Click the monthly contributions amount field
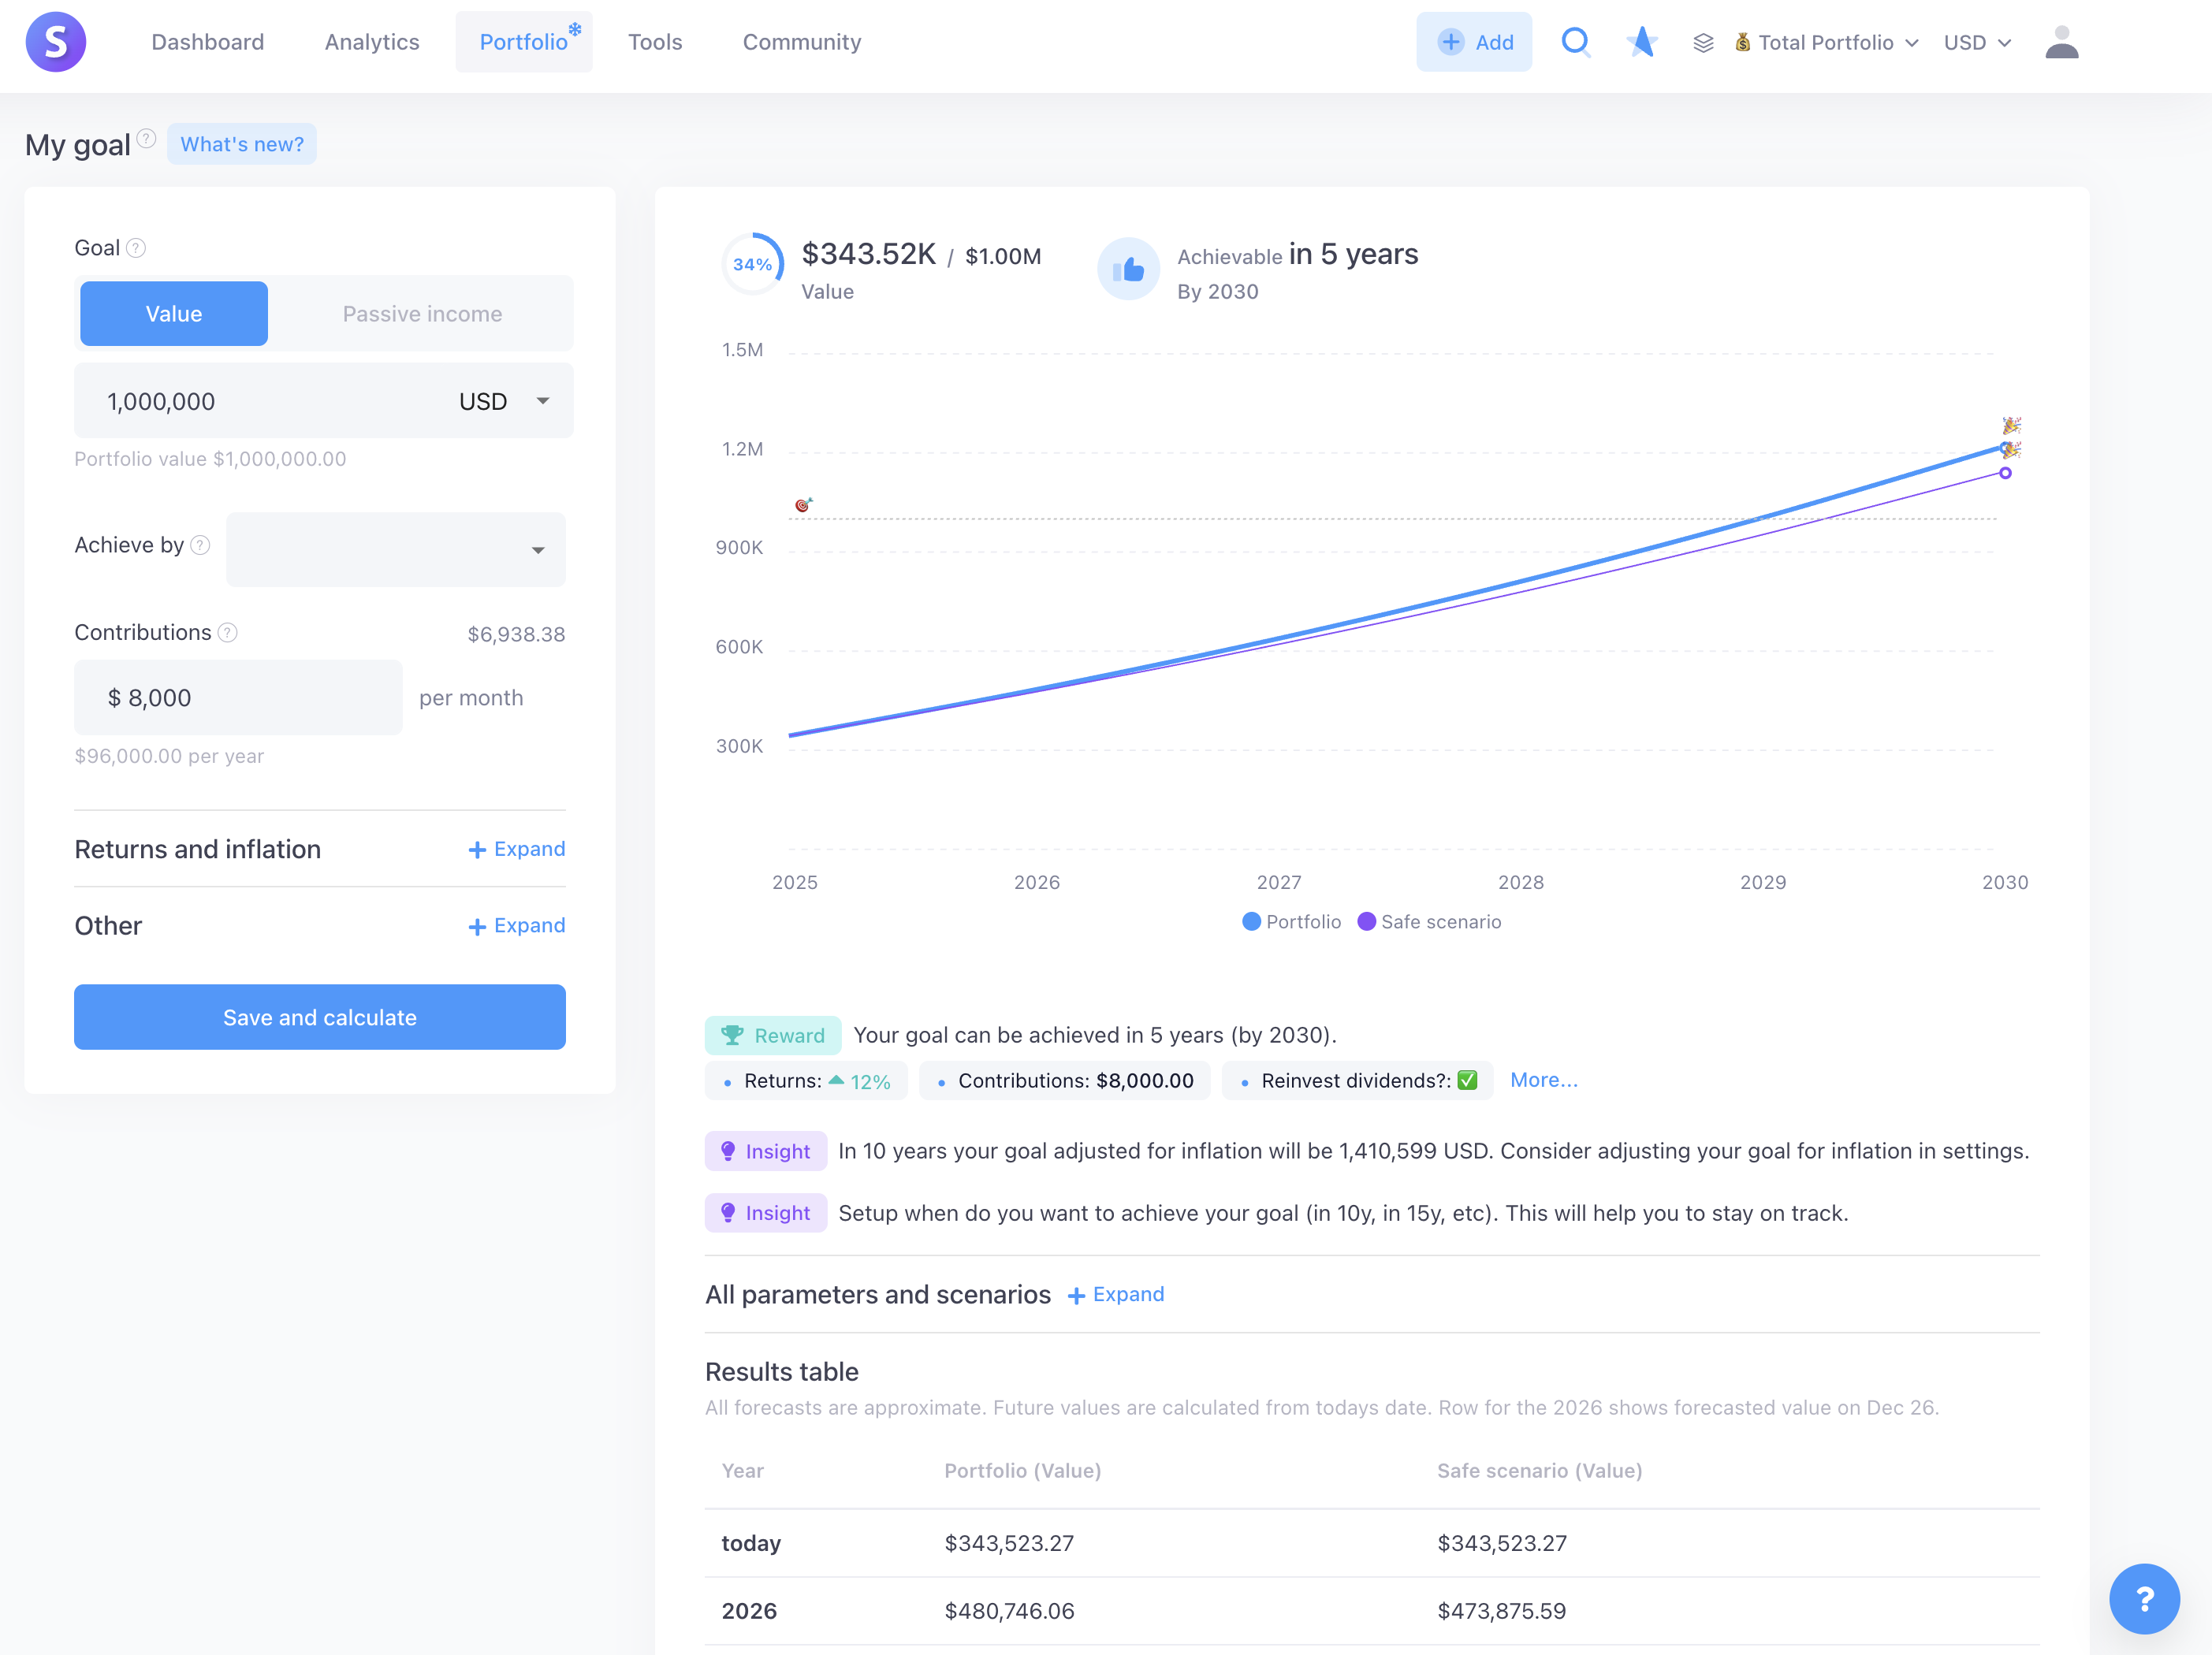Viewport: 2212px width, 1655px height. point(238,698)
